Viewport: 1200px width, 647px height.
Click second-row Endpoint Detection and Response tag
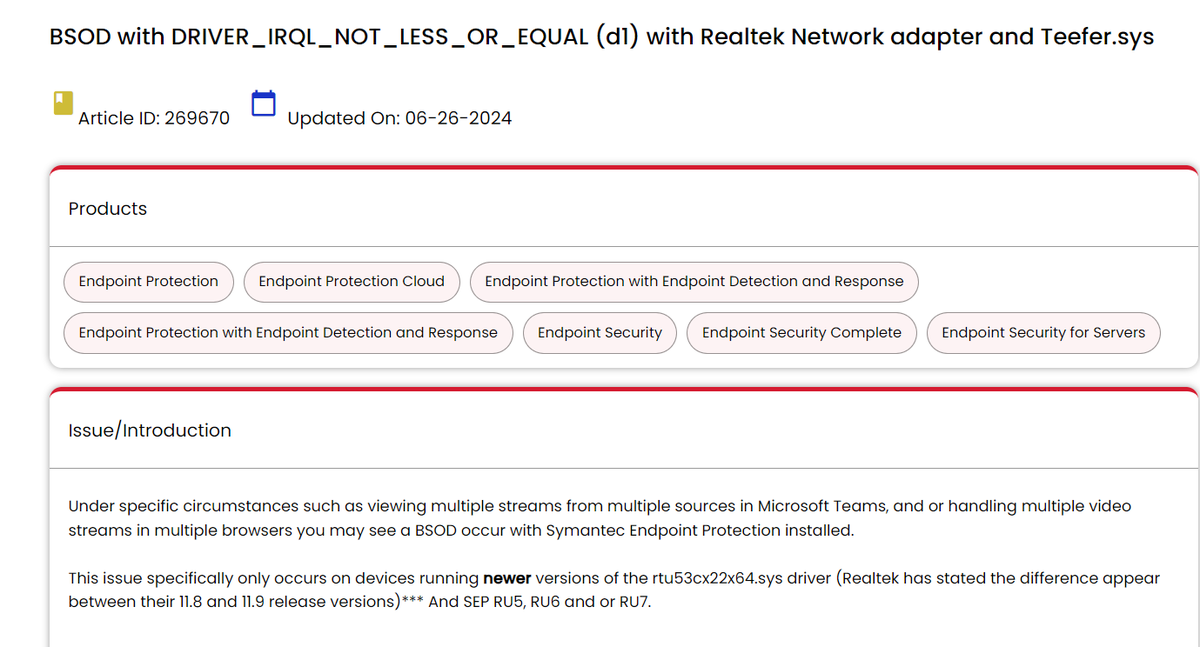[288, 333]
